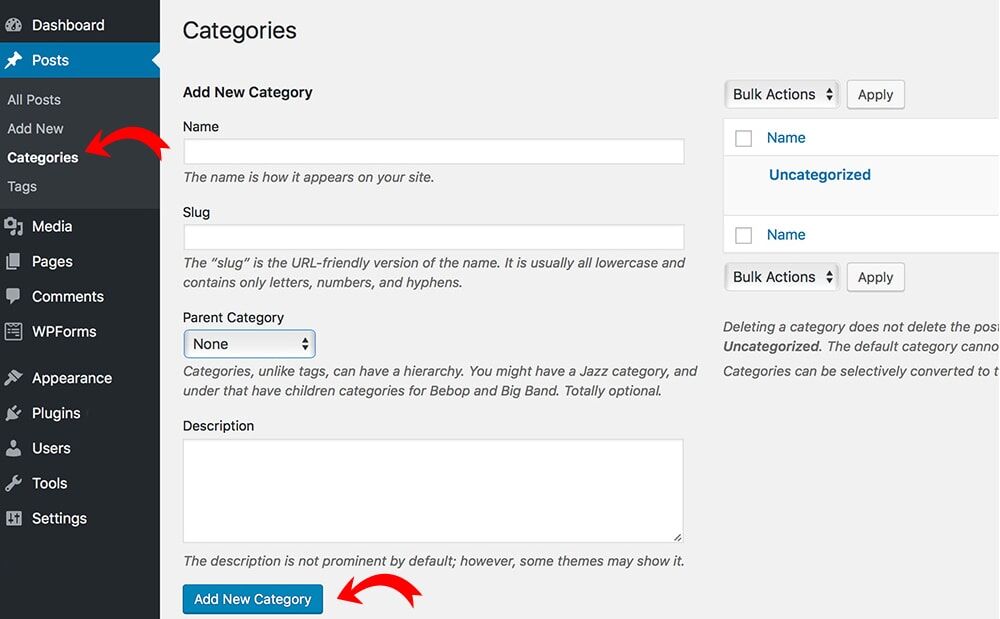Click the top Apply button
The width and height of the screenshot is (1000, 619).
[x=875, y=94]
